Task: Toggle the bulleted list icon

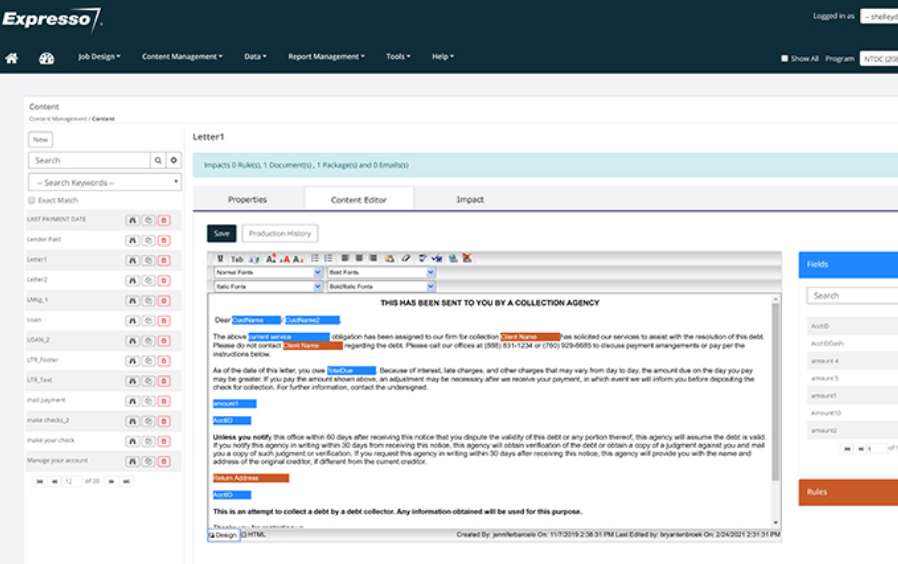Action: pos(315,259)
